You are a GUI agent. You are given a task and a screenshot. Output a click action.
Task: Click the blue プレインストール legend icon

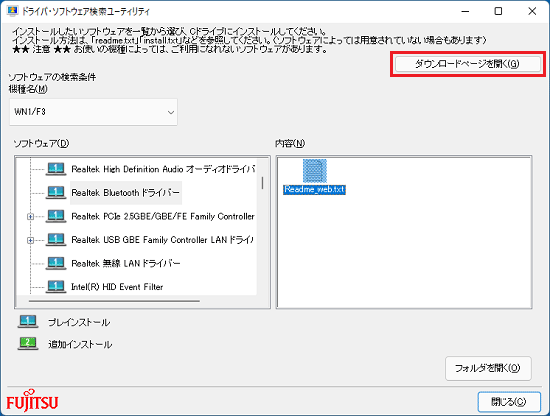point(28,321)
